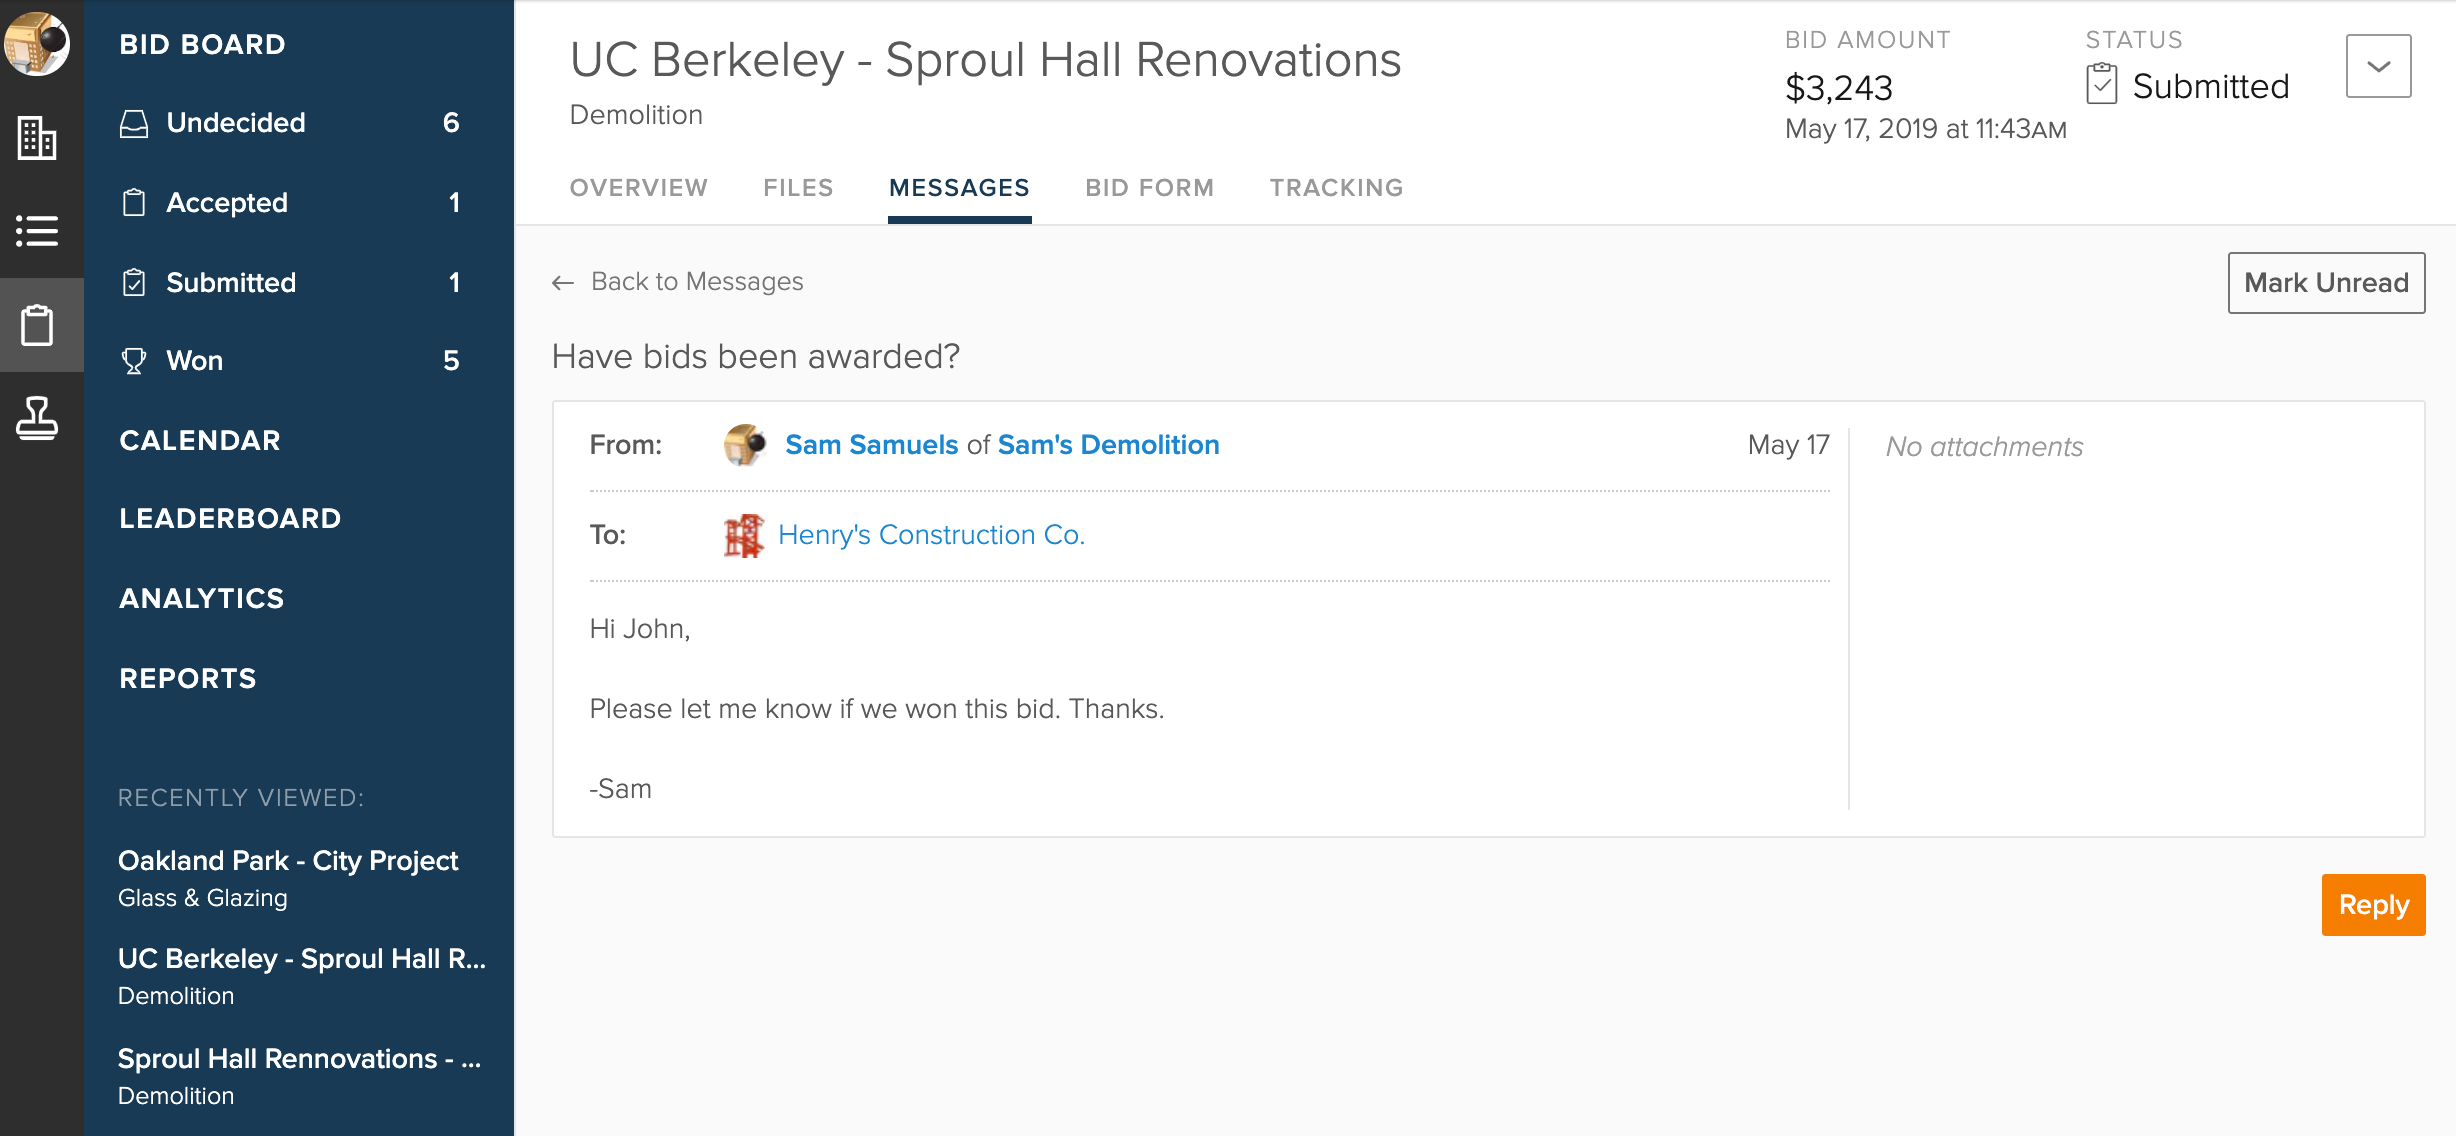Open the Tracking tab
The image size is (2456, 1136).
click(x=1336, y=188)
